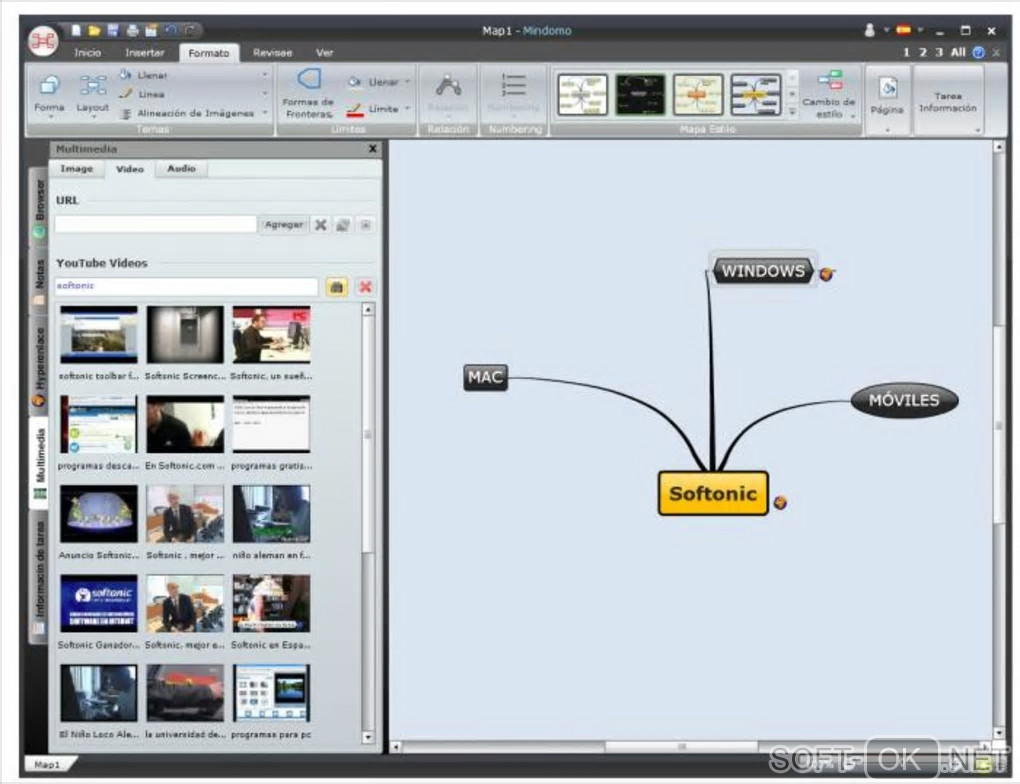This screenshot has width=1020, height=784.
Task: Click the X icon next to Agregar
Action: pyautogui.click(x=321, y=225)
